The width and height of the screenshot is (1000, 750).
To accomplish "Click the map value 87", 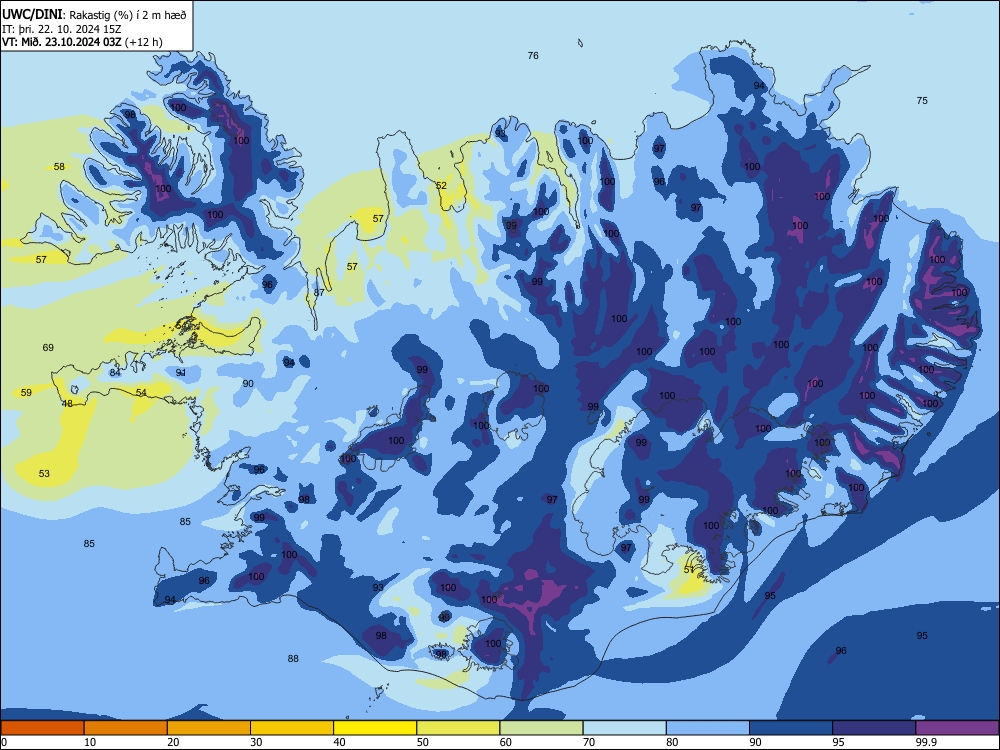I will point(319,292).
